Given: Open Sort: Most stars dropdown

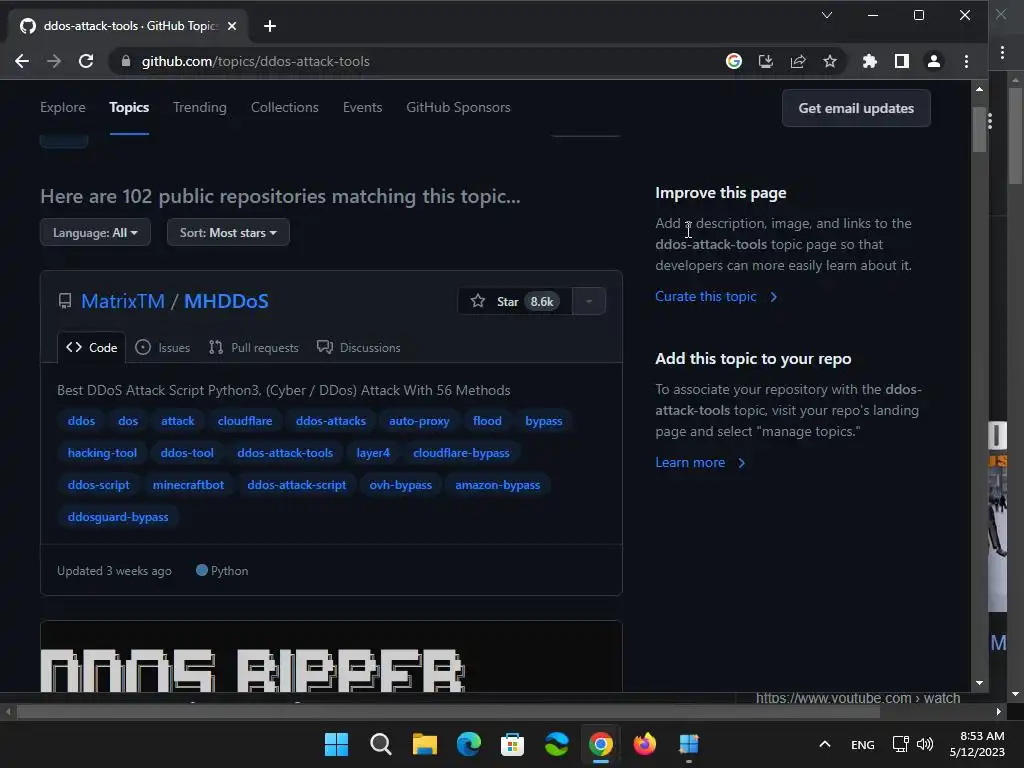Looking at the screenshot, I should pyautogui.click(x=228, y=232).
